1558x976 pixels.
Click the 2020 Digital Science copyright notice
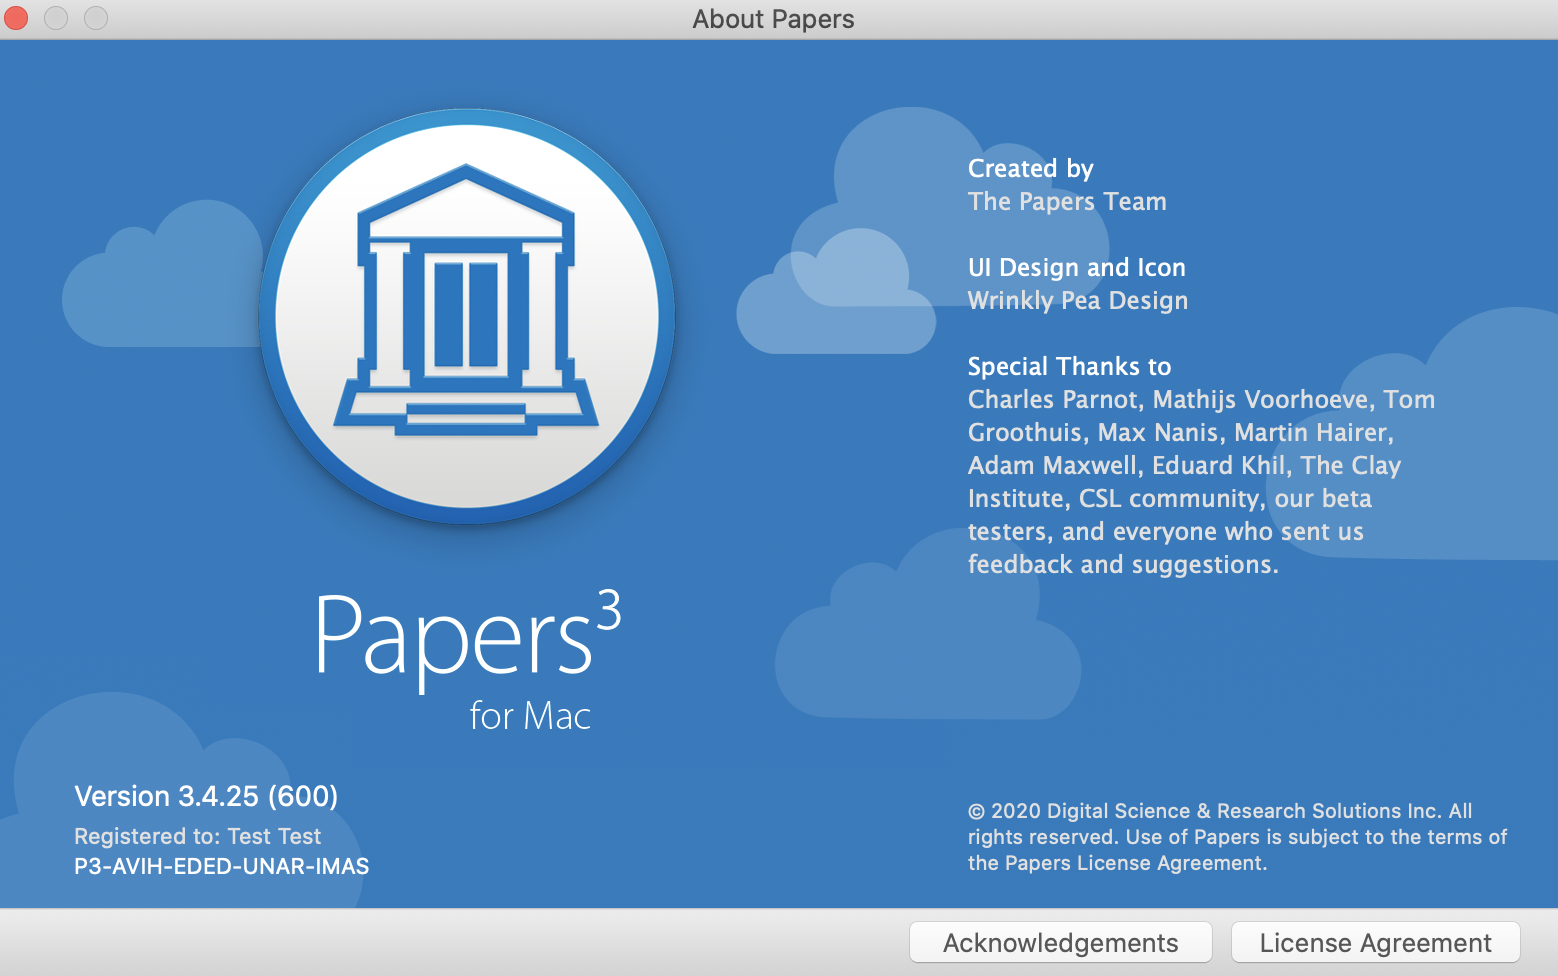tap(1237, 837)
